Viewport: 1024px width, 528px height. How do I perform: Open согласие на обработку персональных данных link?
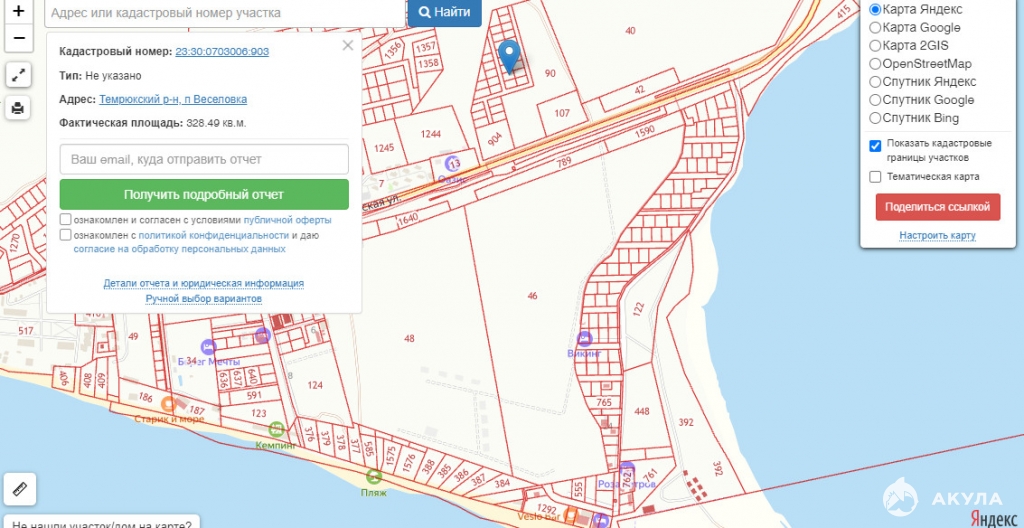coord(180,250)
